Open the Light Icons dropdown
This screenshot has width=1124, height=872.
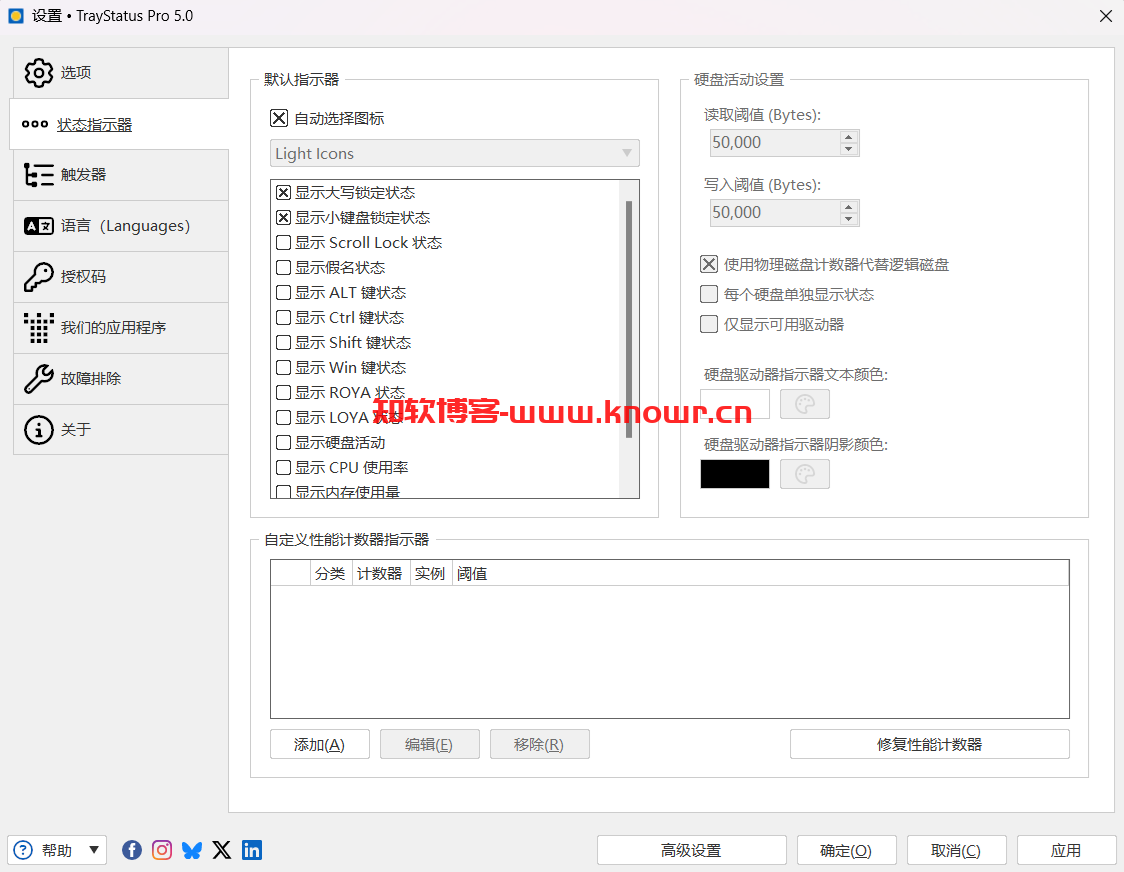coord(454,153)
